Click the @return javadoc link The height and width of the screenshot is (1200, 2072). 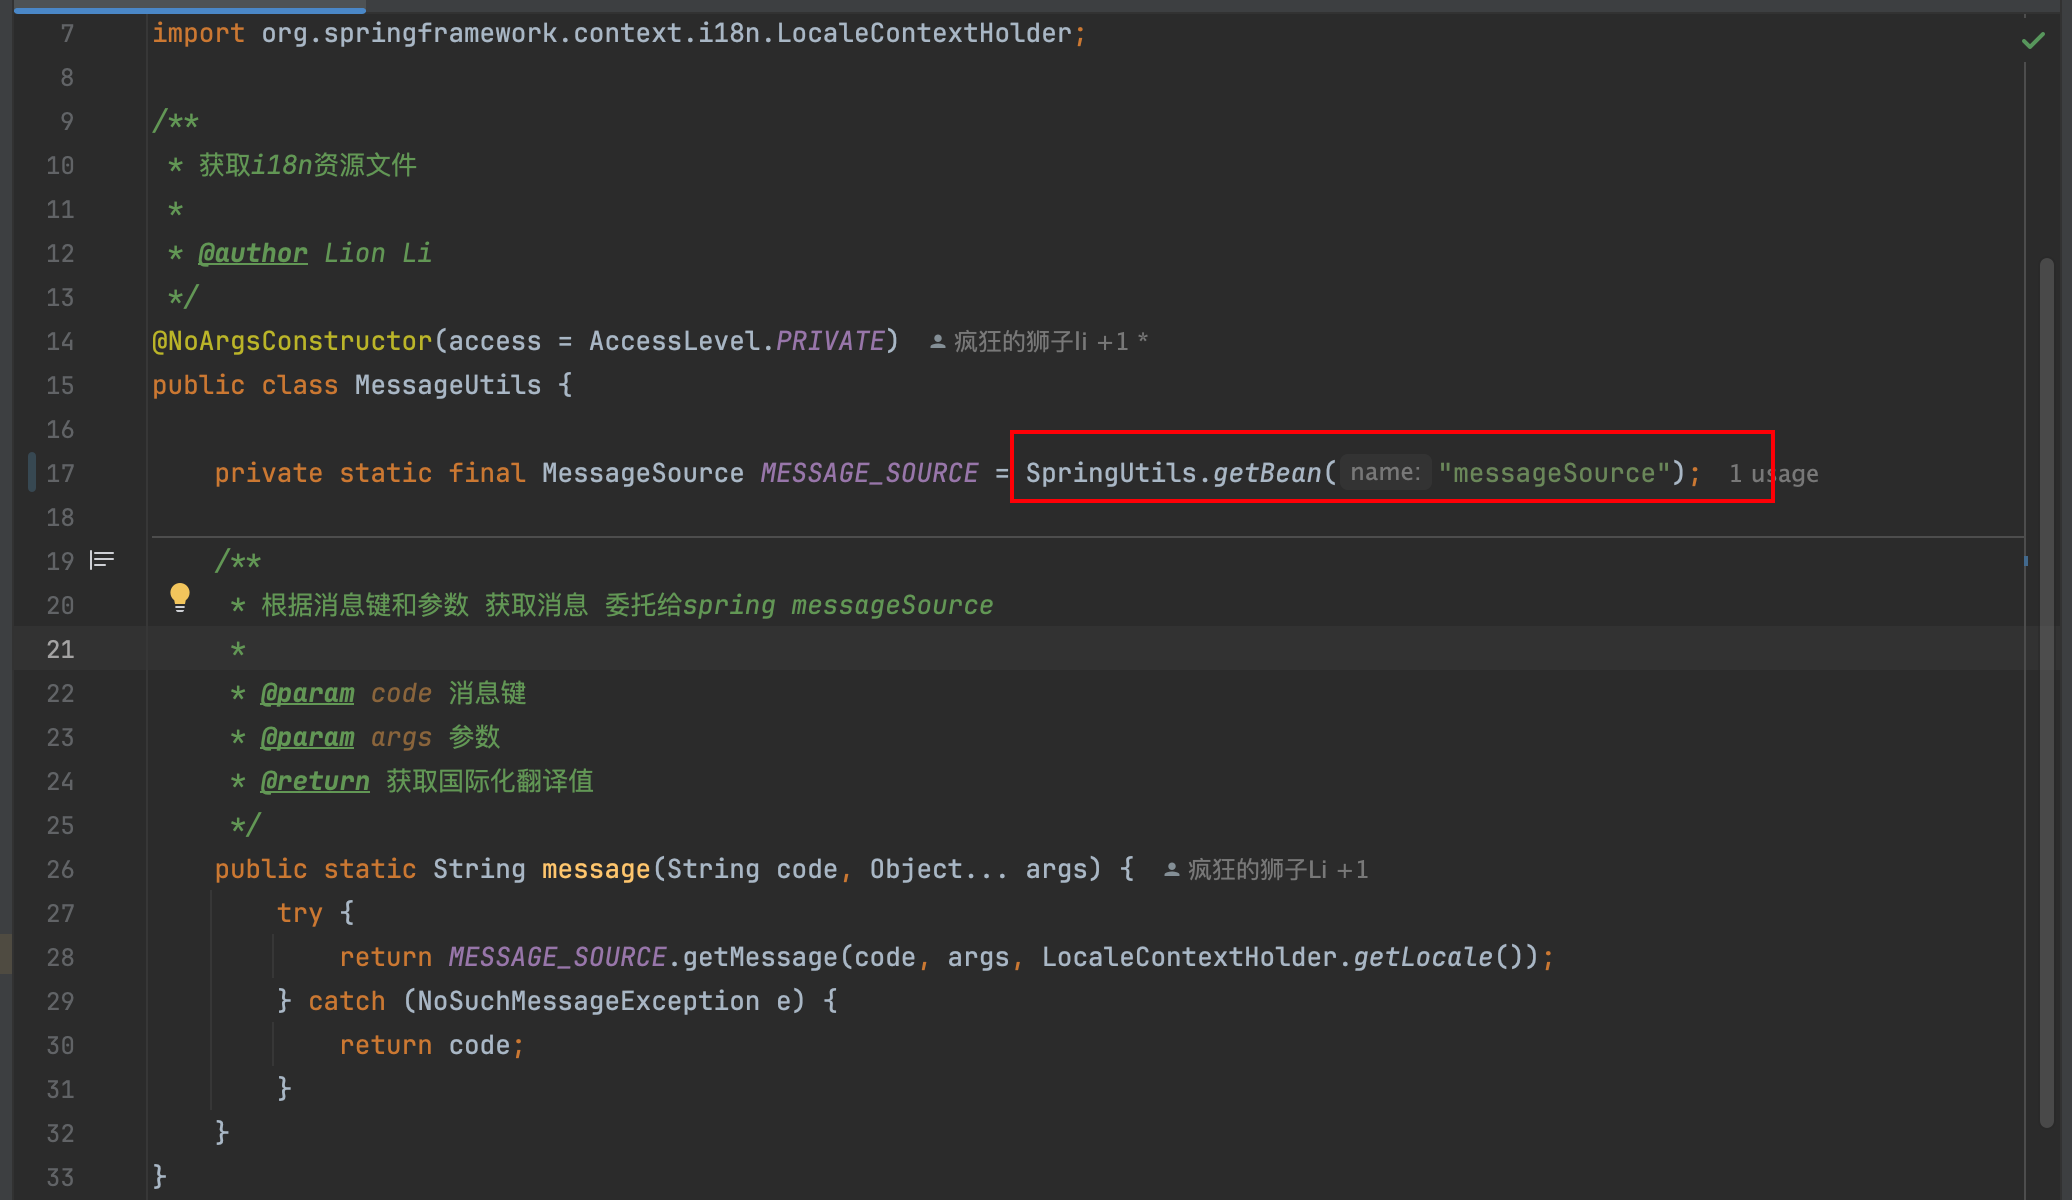click(314, 781)
